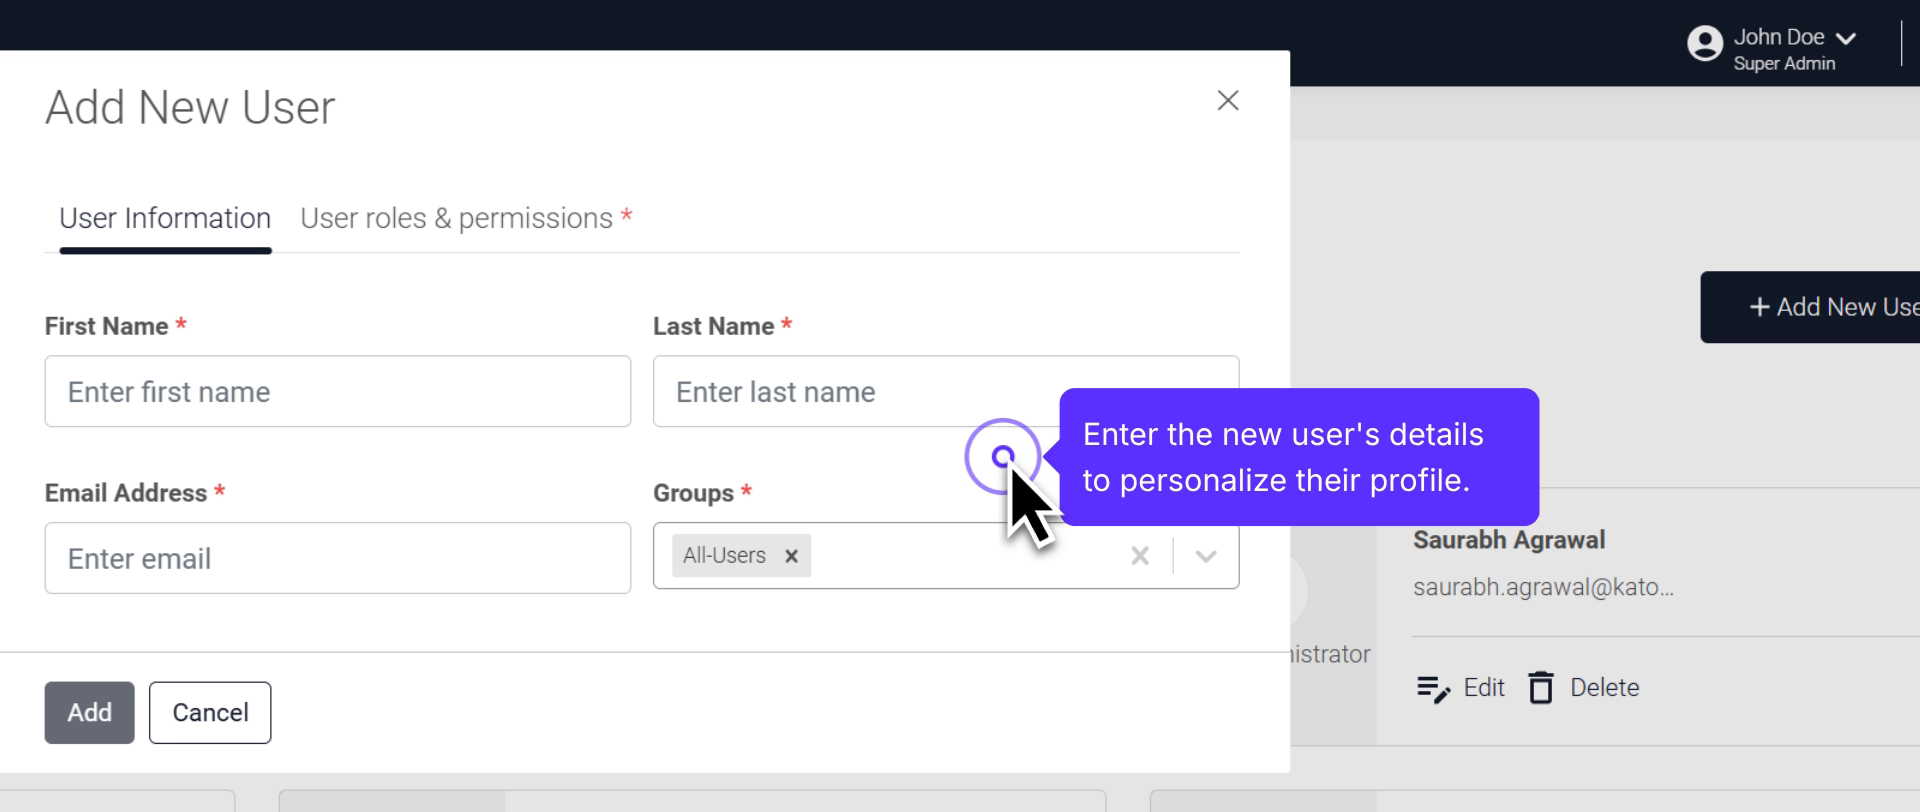
Task: Expand the John Doe account dropdown arrow
Action: click(1846, 39)
